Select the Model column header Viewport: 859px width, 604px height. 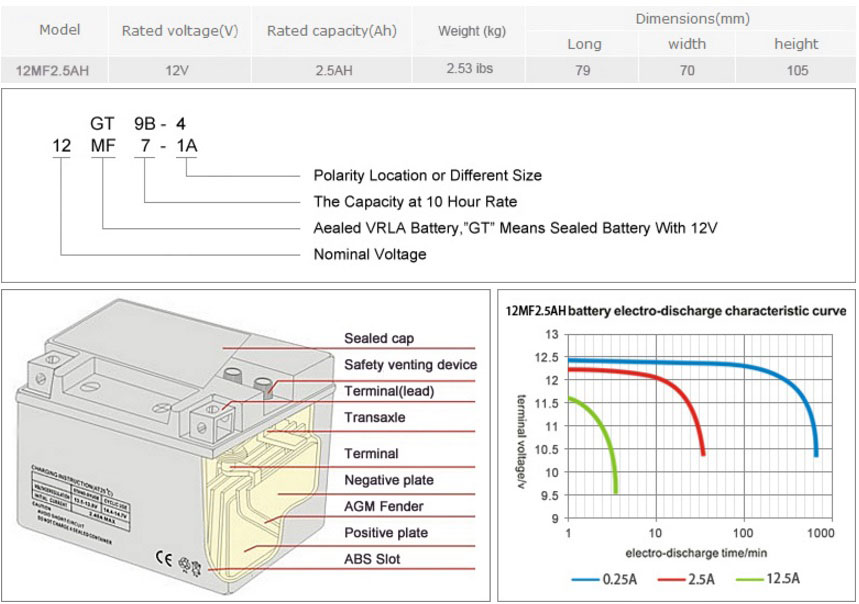[59, 30]
